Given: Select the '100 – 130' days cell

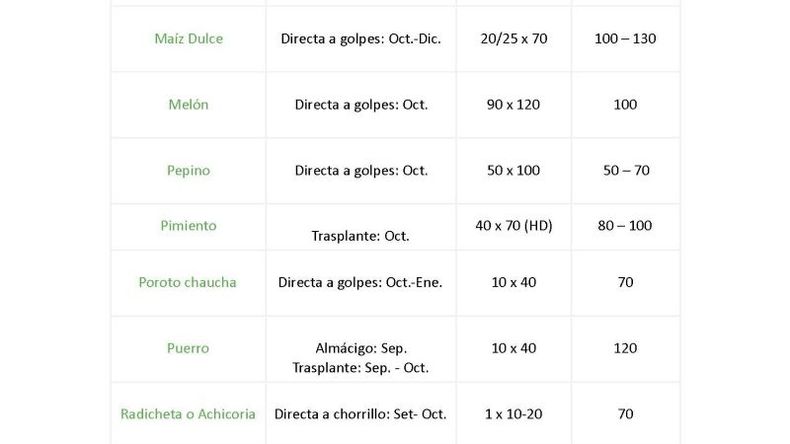Looking at the screenshot, I should (625, 39).
